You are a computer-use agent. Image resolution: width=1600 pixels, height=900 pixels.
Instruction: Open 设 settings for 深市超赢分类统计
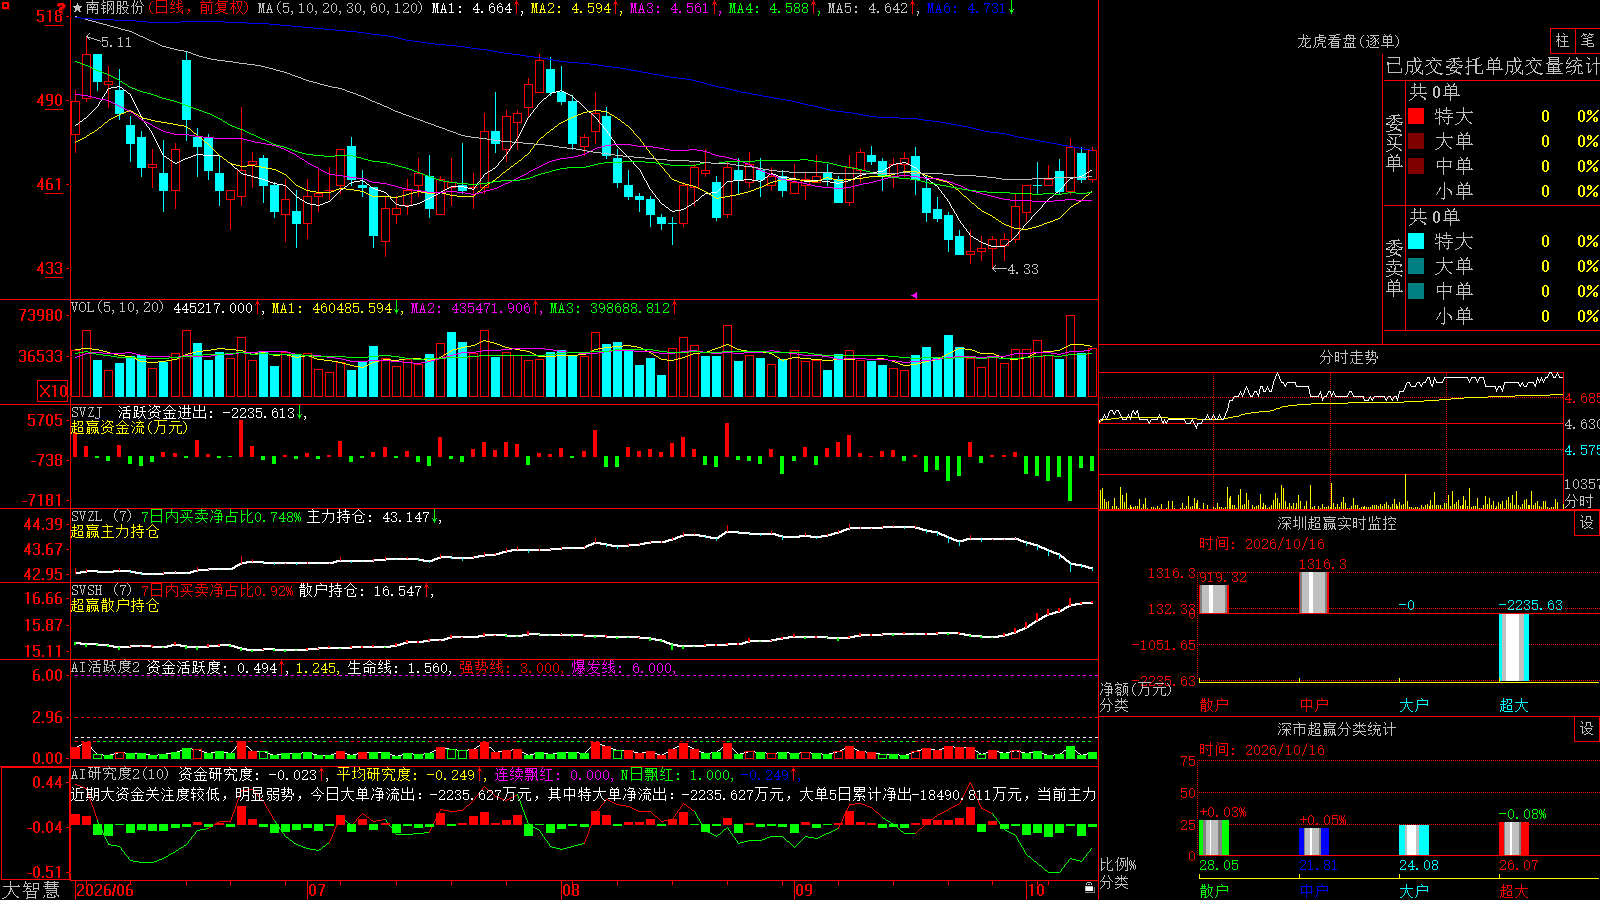click(x=1587, y=729)
